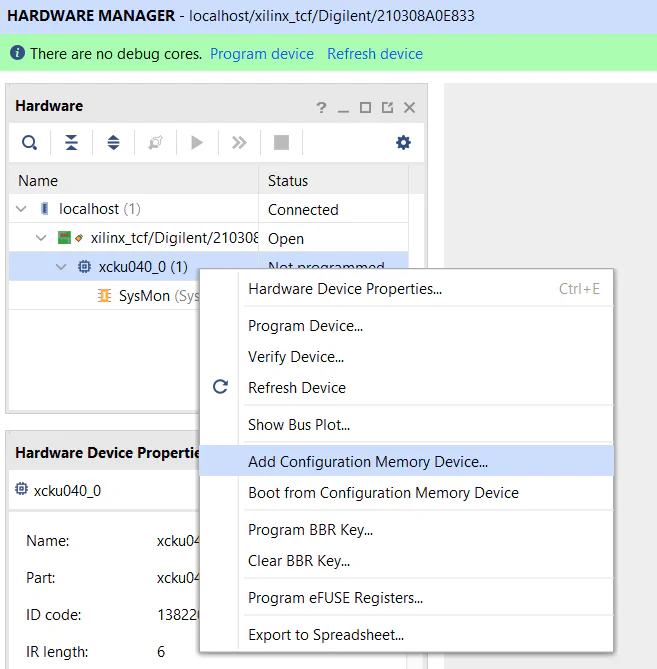657x669 pixels.
Task: Click the Refresh device link in banner
Action: (x=374, y=54)
